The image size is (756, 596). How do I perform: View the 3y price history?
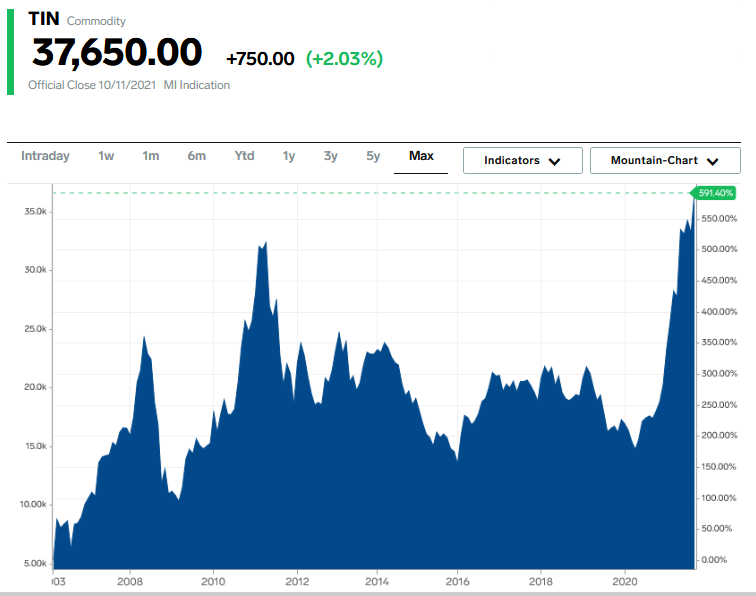point(331,156)
